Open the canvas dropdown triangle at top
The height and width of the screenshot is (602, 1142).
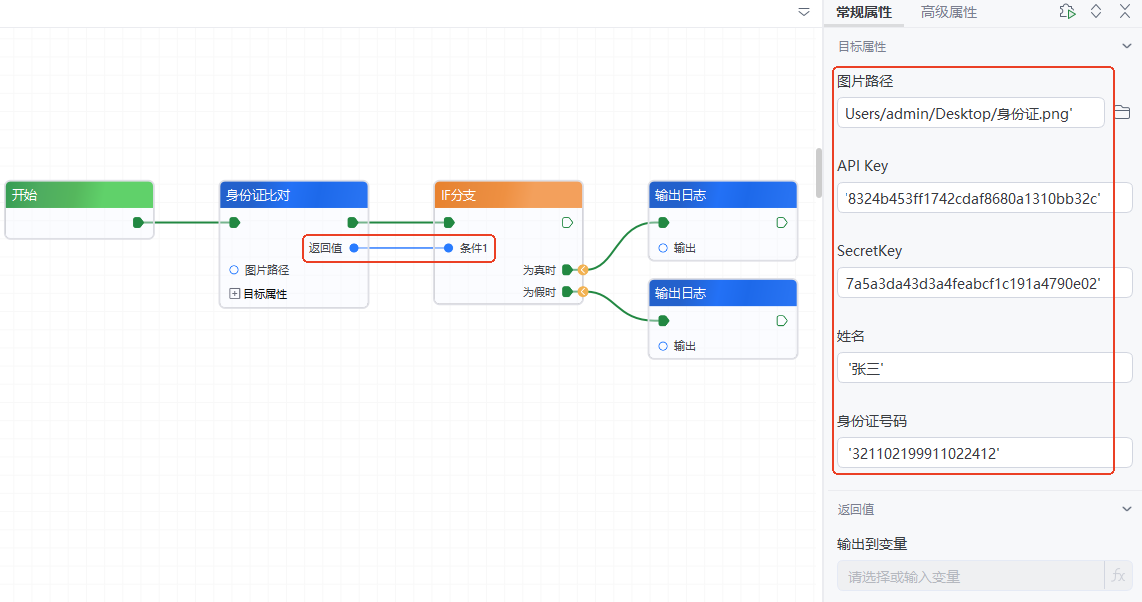click(804, 12)
